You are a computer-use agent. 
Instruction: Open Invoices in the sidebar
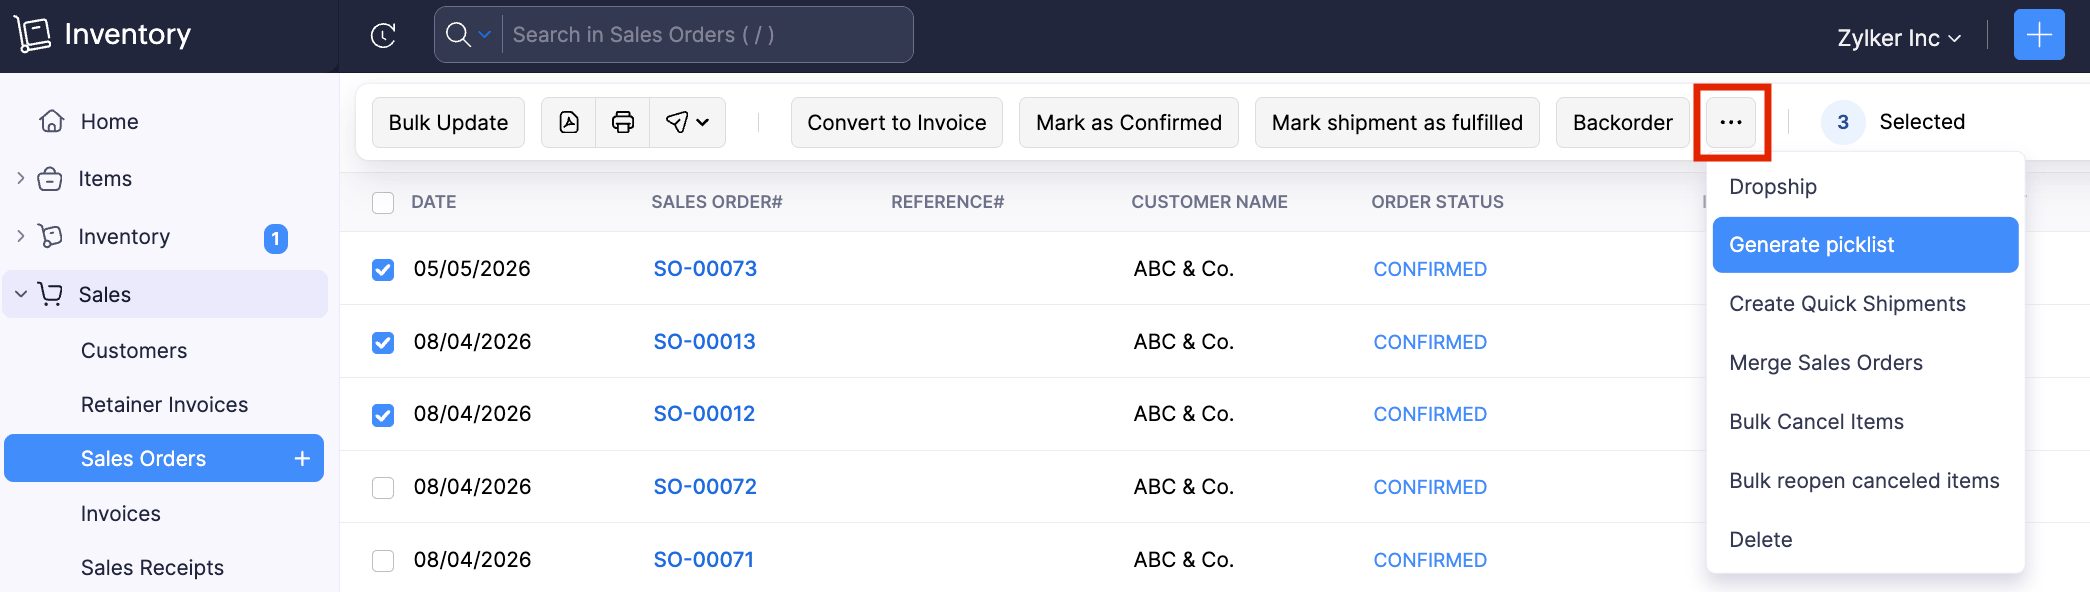[121, 514]
